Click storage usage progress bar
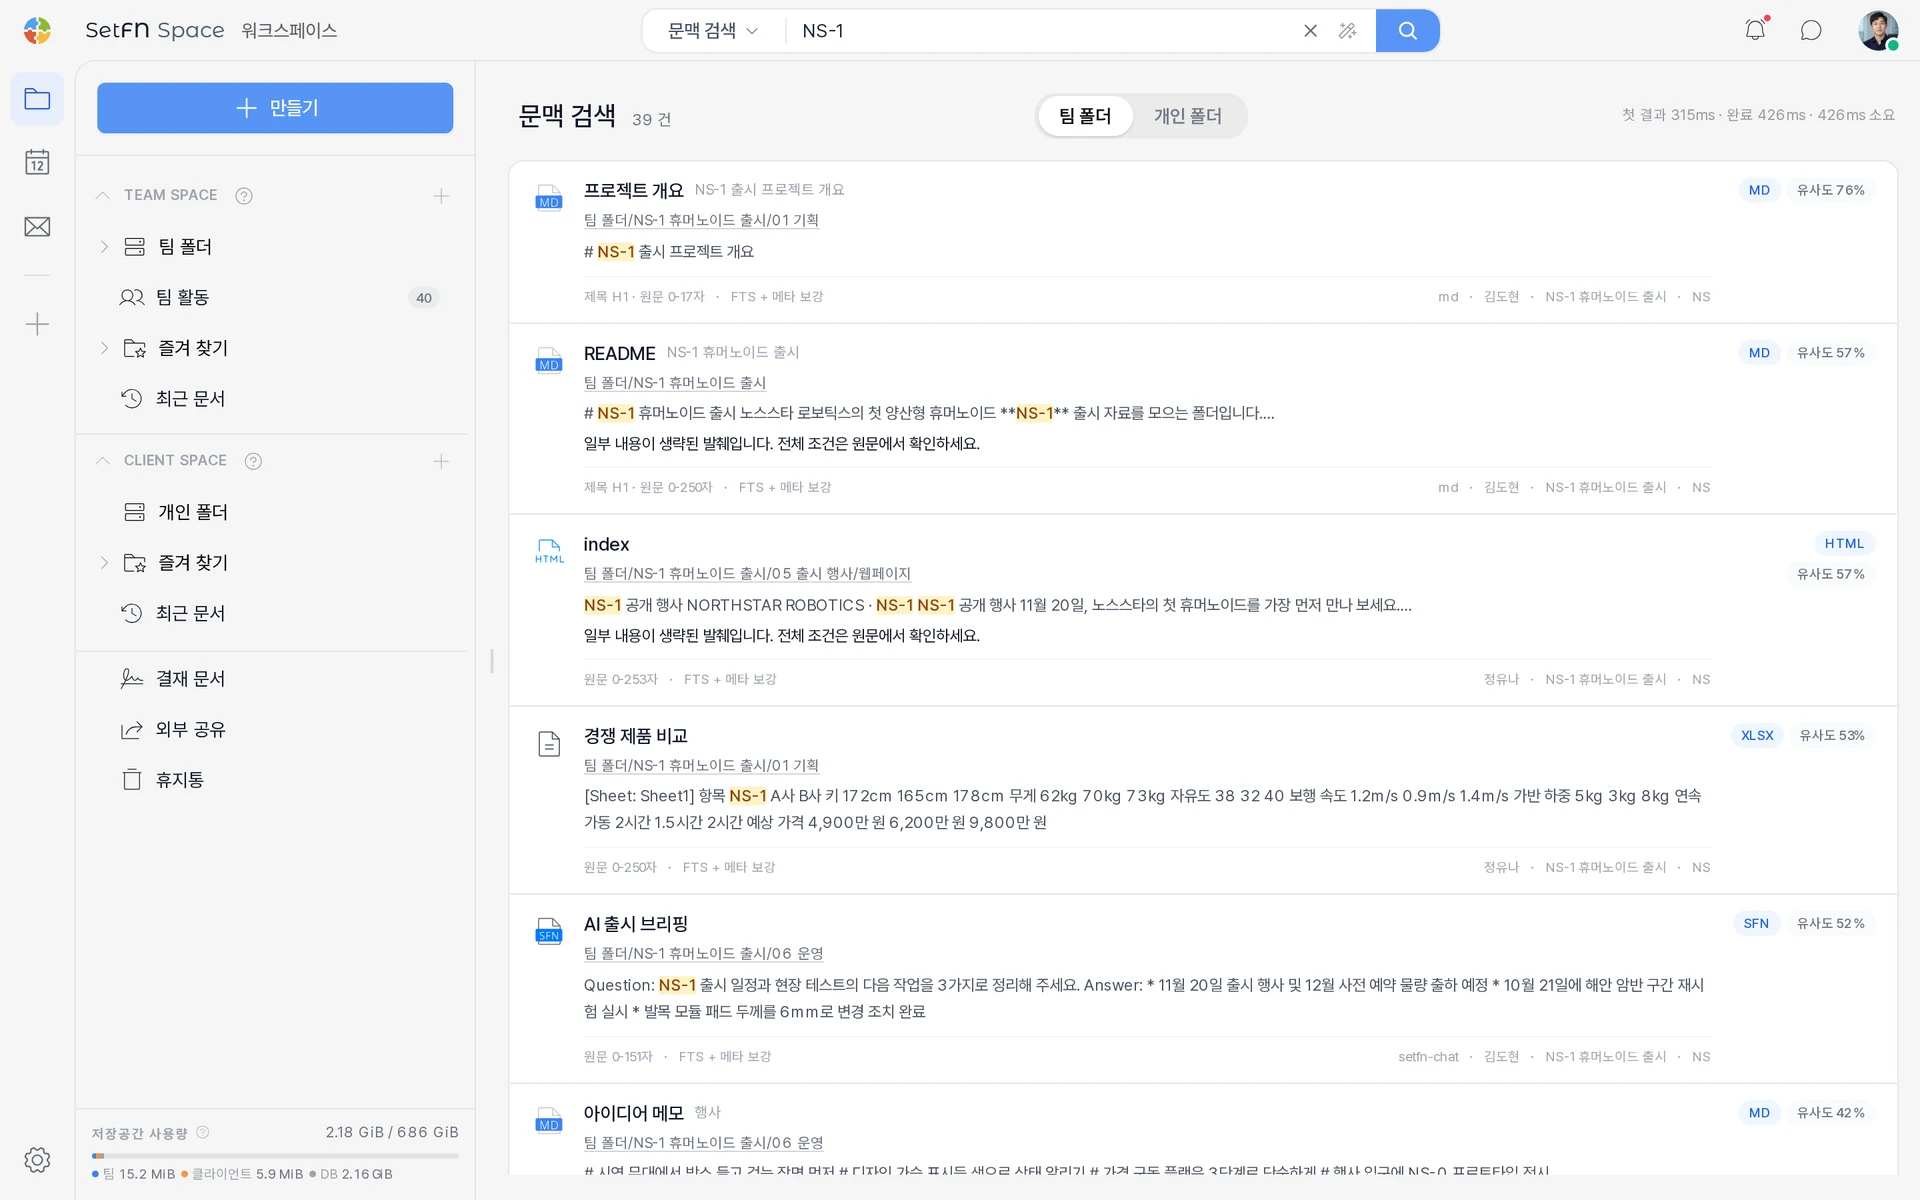The width and height of the screenshot is (1920, 1200). tap(275, 1155)
